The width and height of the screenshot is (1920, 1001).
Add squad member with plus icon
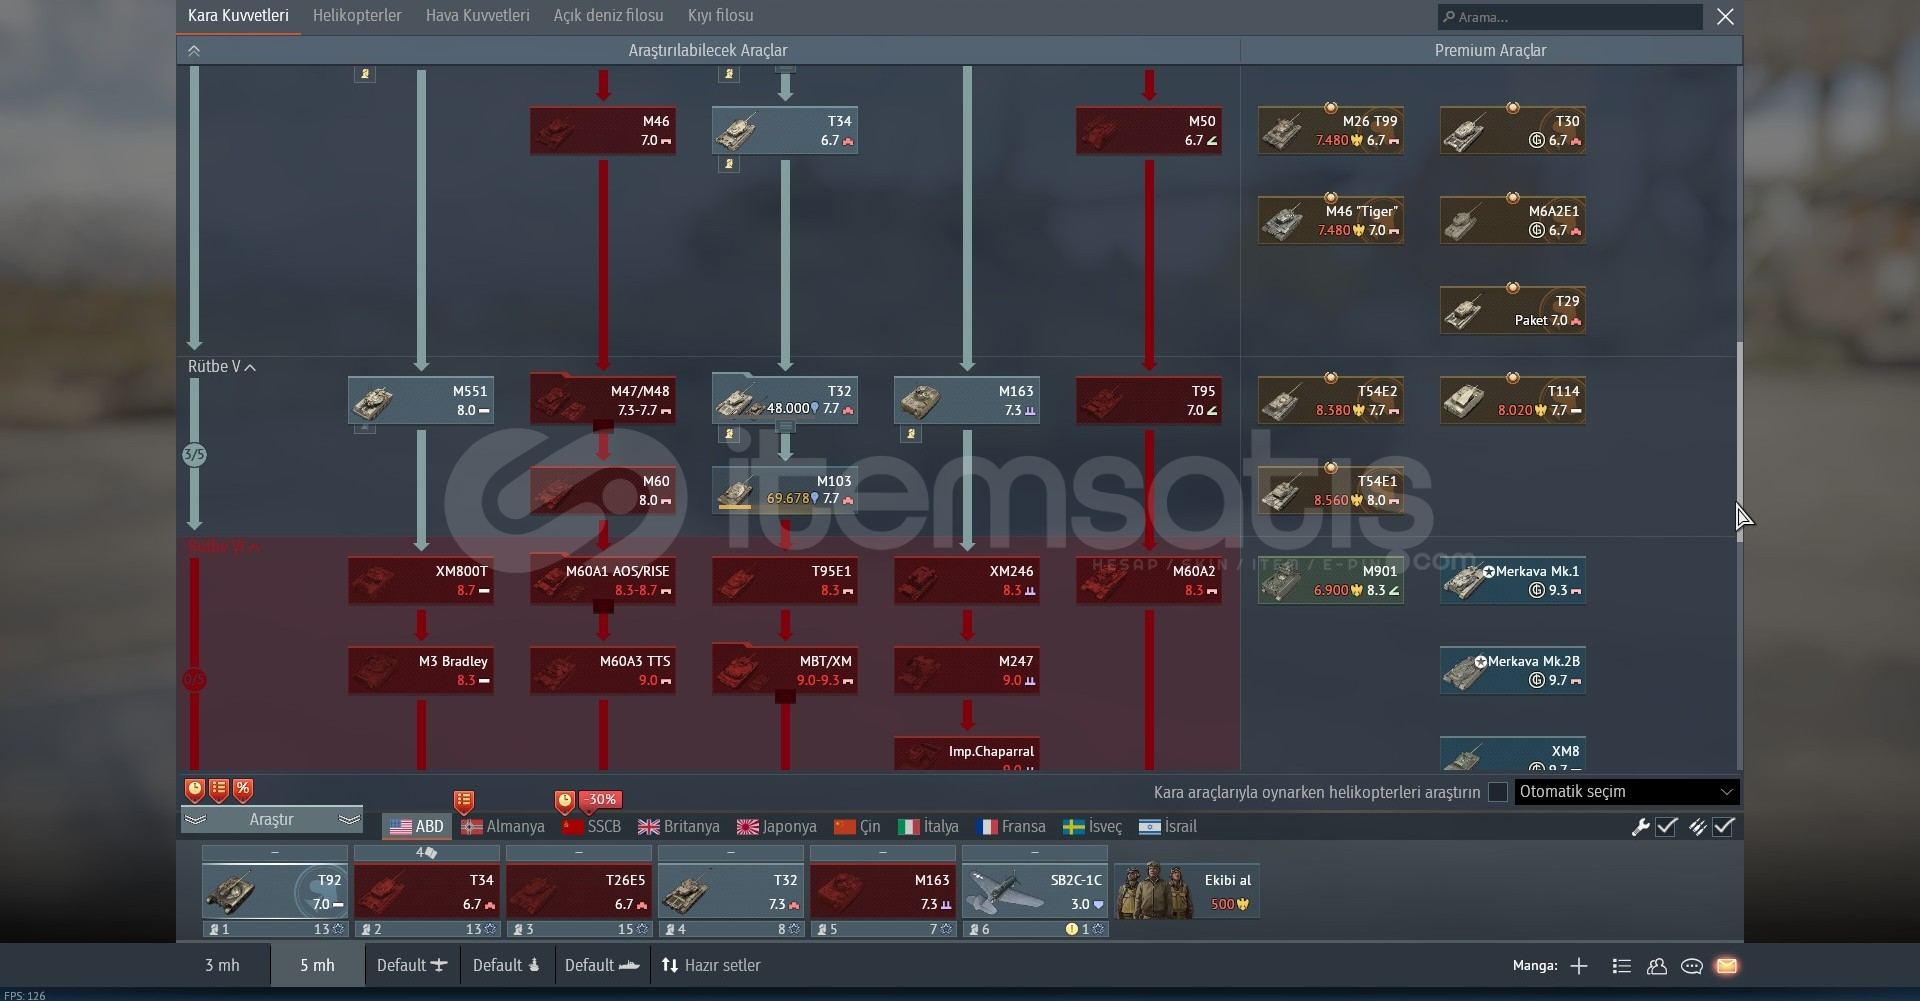coord(1579,966)
